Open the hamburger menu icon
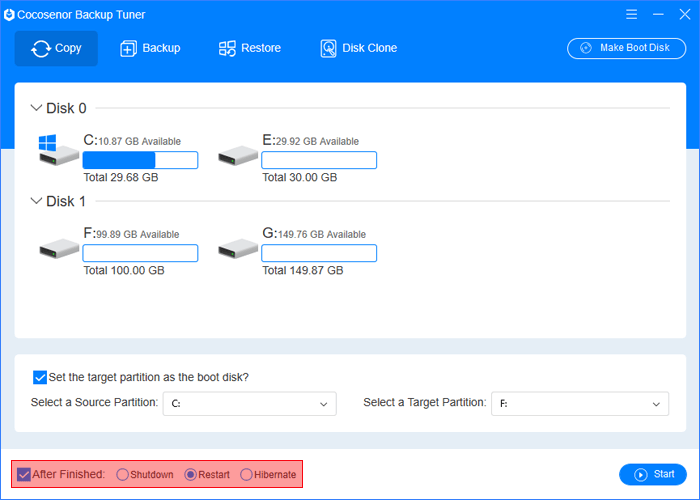The image size is (700, 500). pos(631,14)
